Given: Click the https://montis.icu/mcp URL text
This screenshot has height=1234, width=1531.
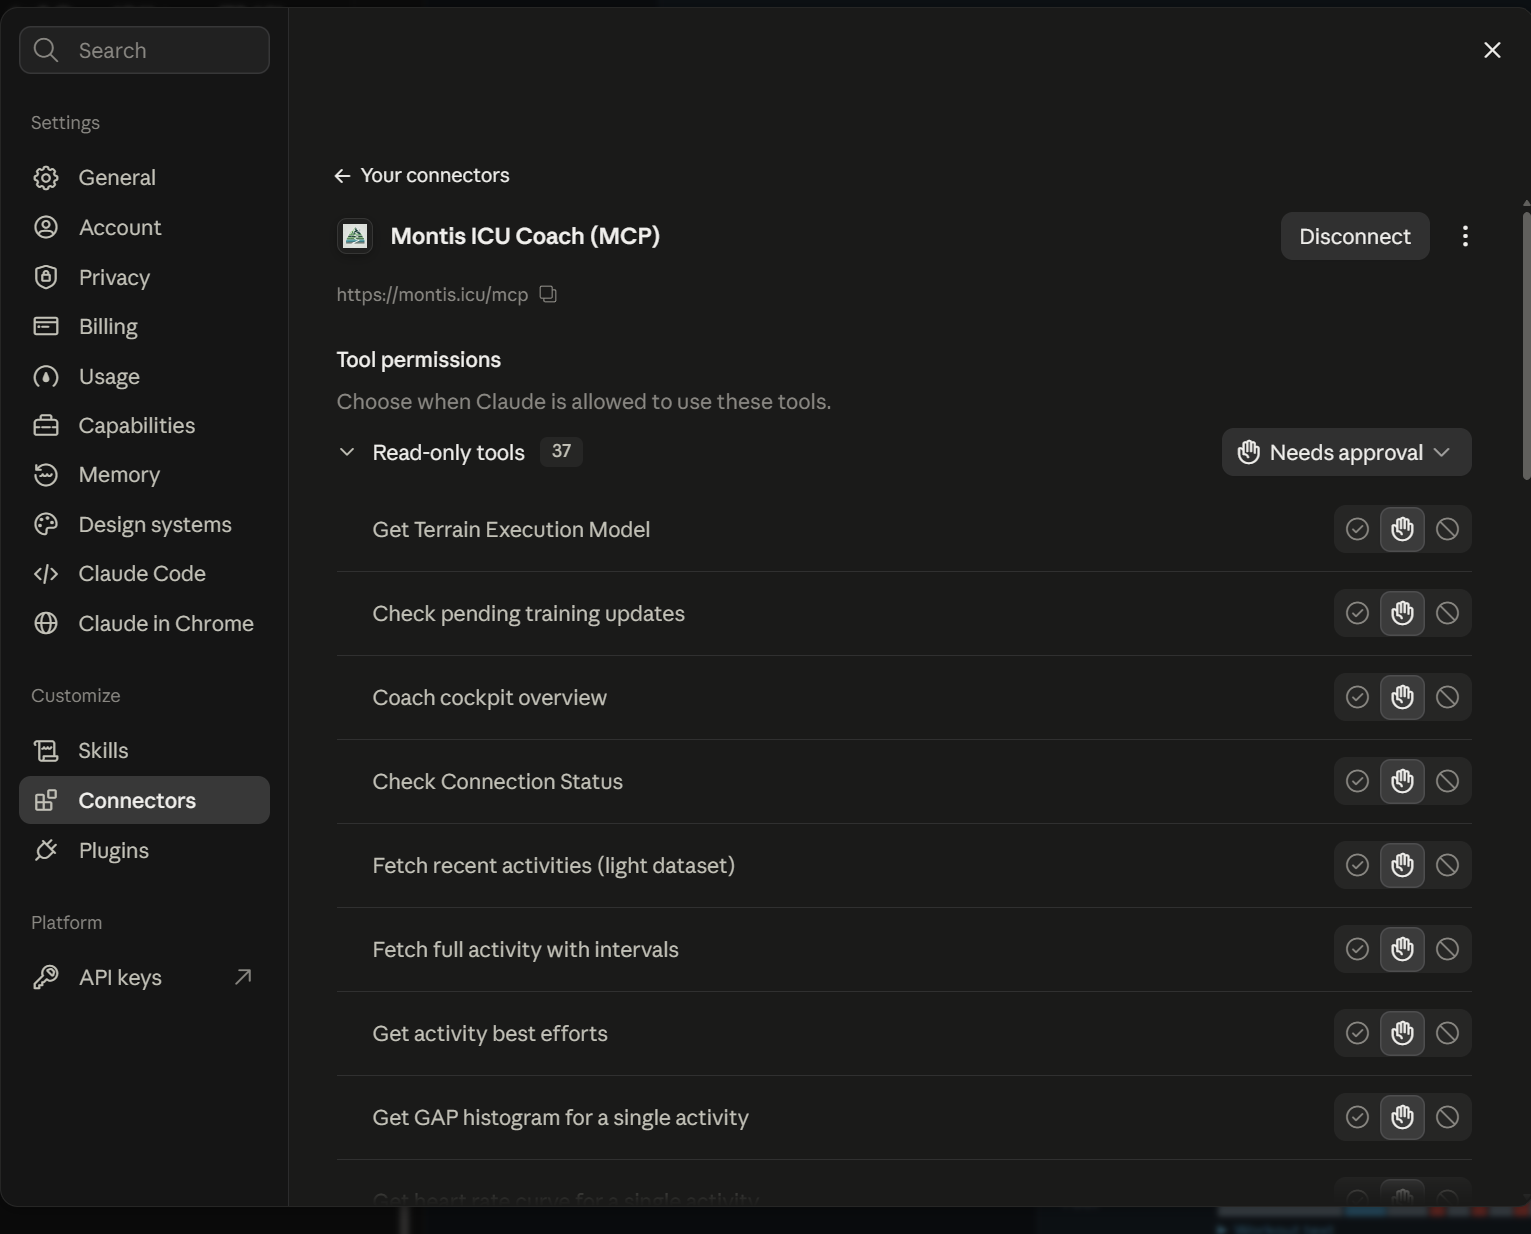Looking at the screenshot, I should pos(432,295).
